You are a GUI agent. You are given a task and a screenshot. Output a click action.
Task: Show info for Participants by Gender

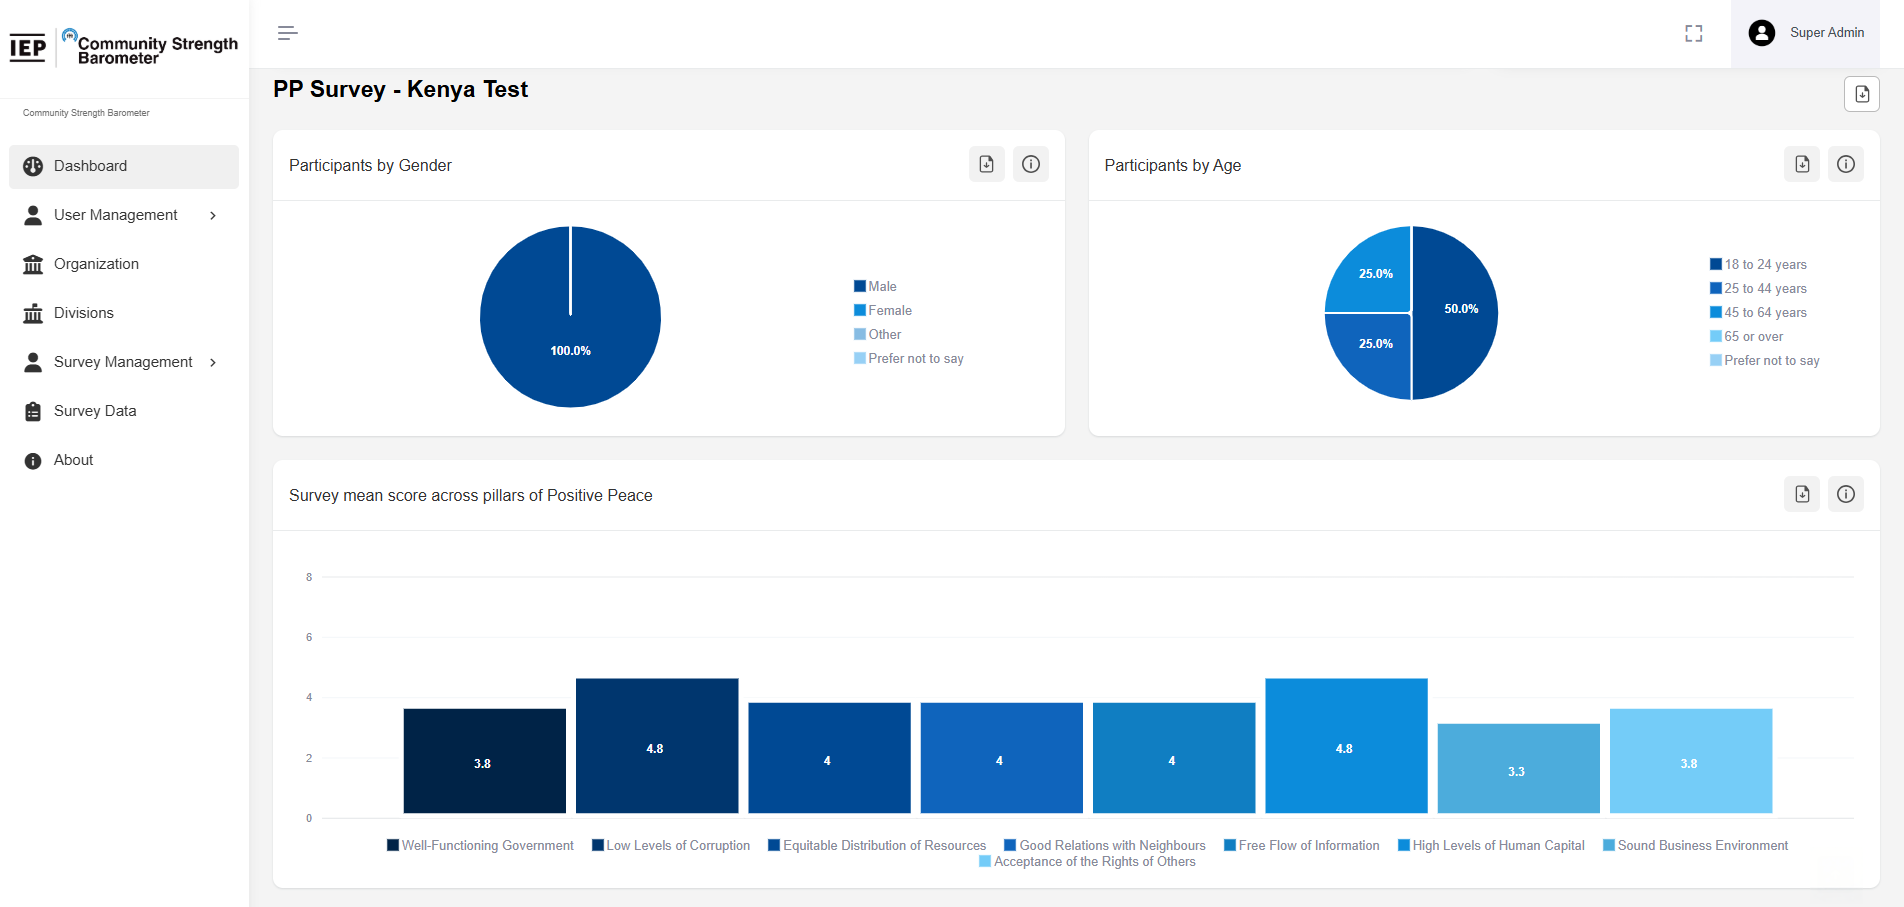pyautogui.click(x=1030, y=164)
